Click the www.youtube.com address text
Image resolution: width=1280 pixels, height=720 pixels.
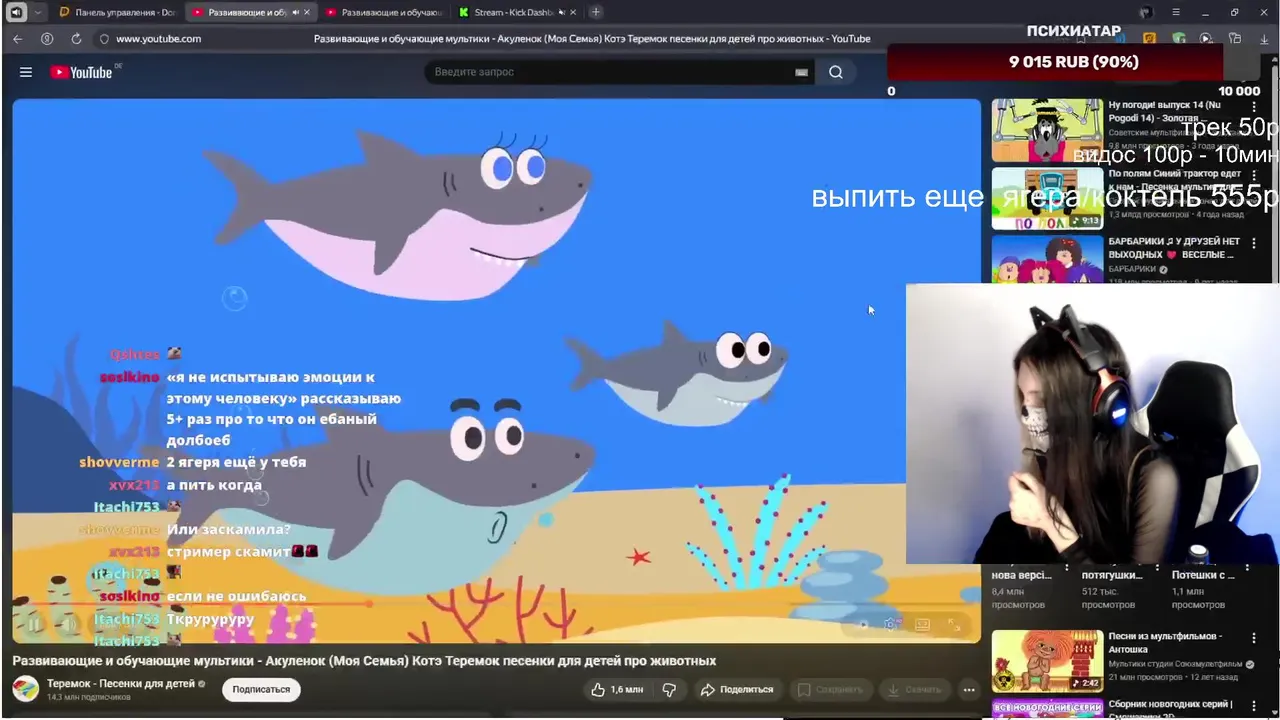pyautogui.click(x=158, y=39)
